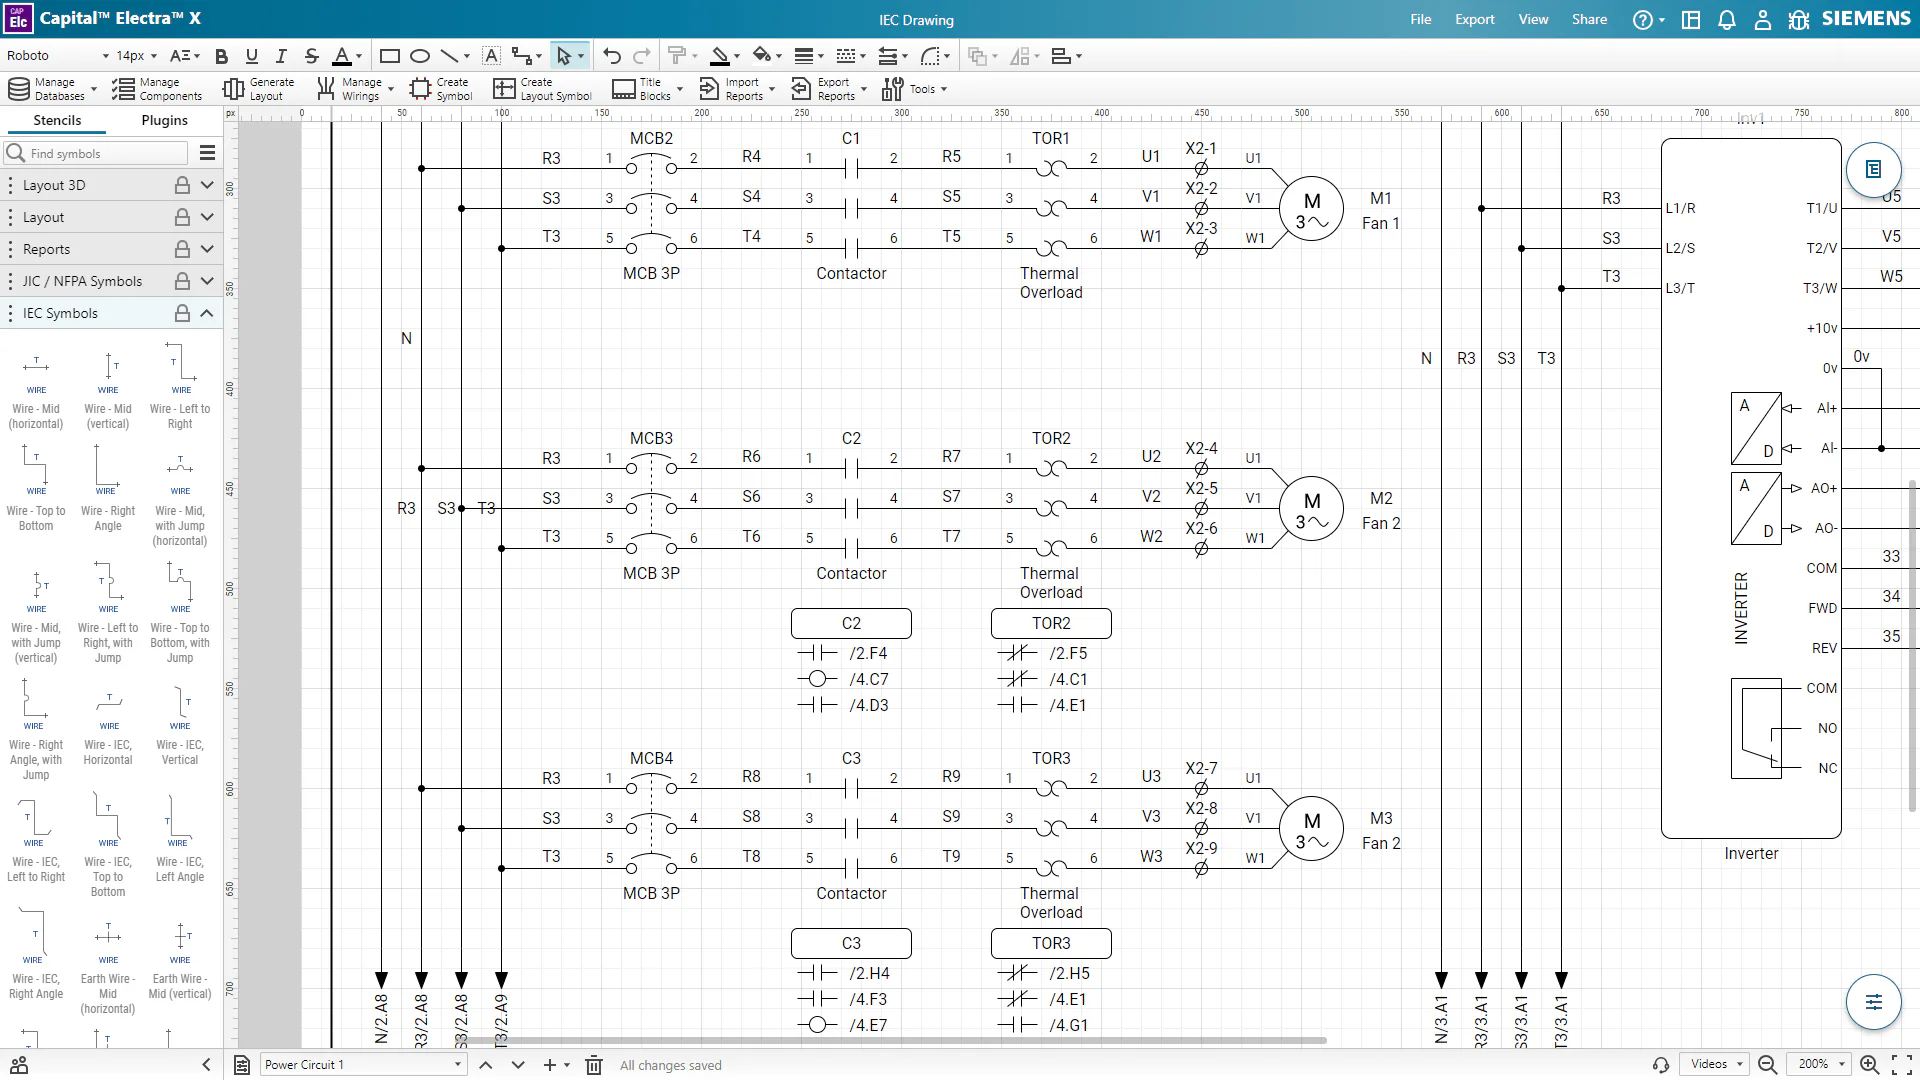Click the Create Symbol button
The width and height of the screenshot is (1920, 1080).
[441, 89]
